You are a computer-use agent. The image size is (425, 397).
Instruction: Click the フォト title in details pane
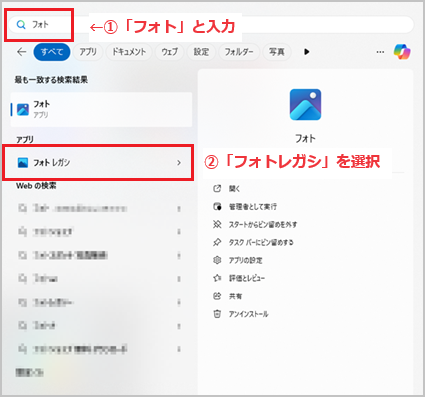pyautogui.click(x=305, y=138)
